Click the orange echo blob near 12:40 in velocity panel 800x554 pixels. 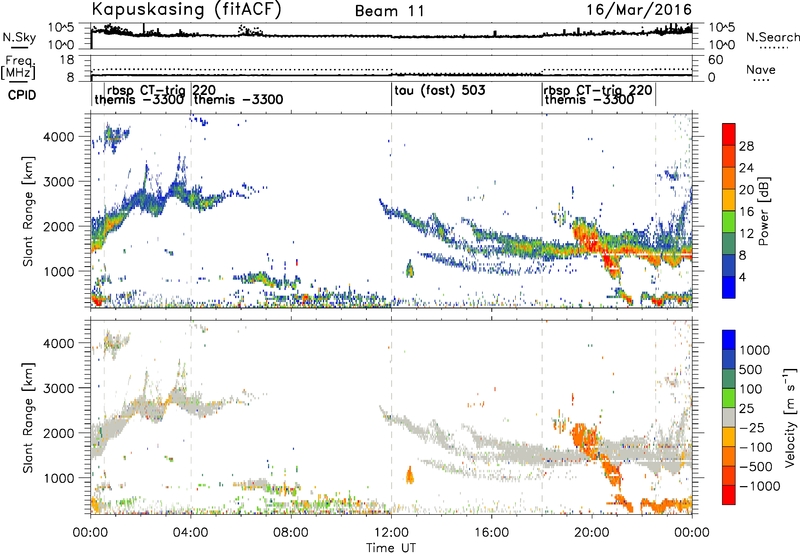tap(409, 475)
